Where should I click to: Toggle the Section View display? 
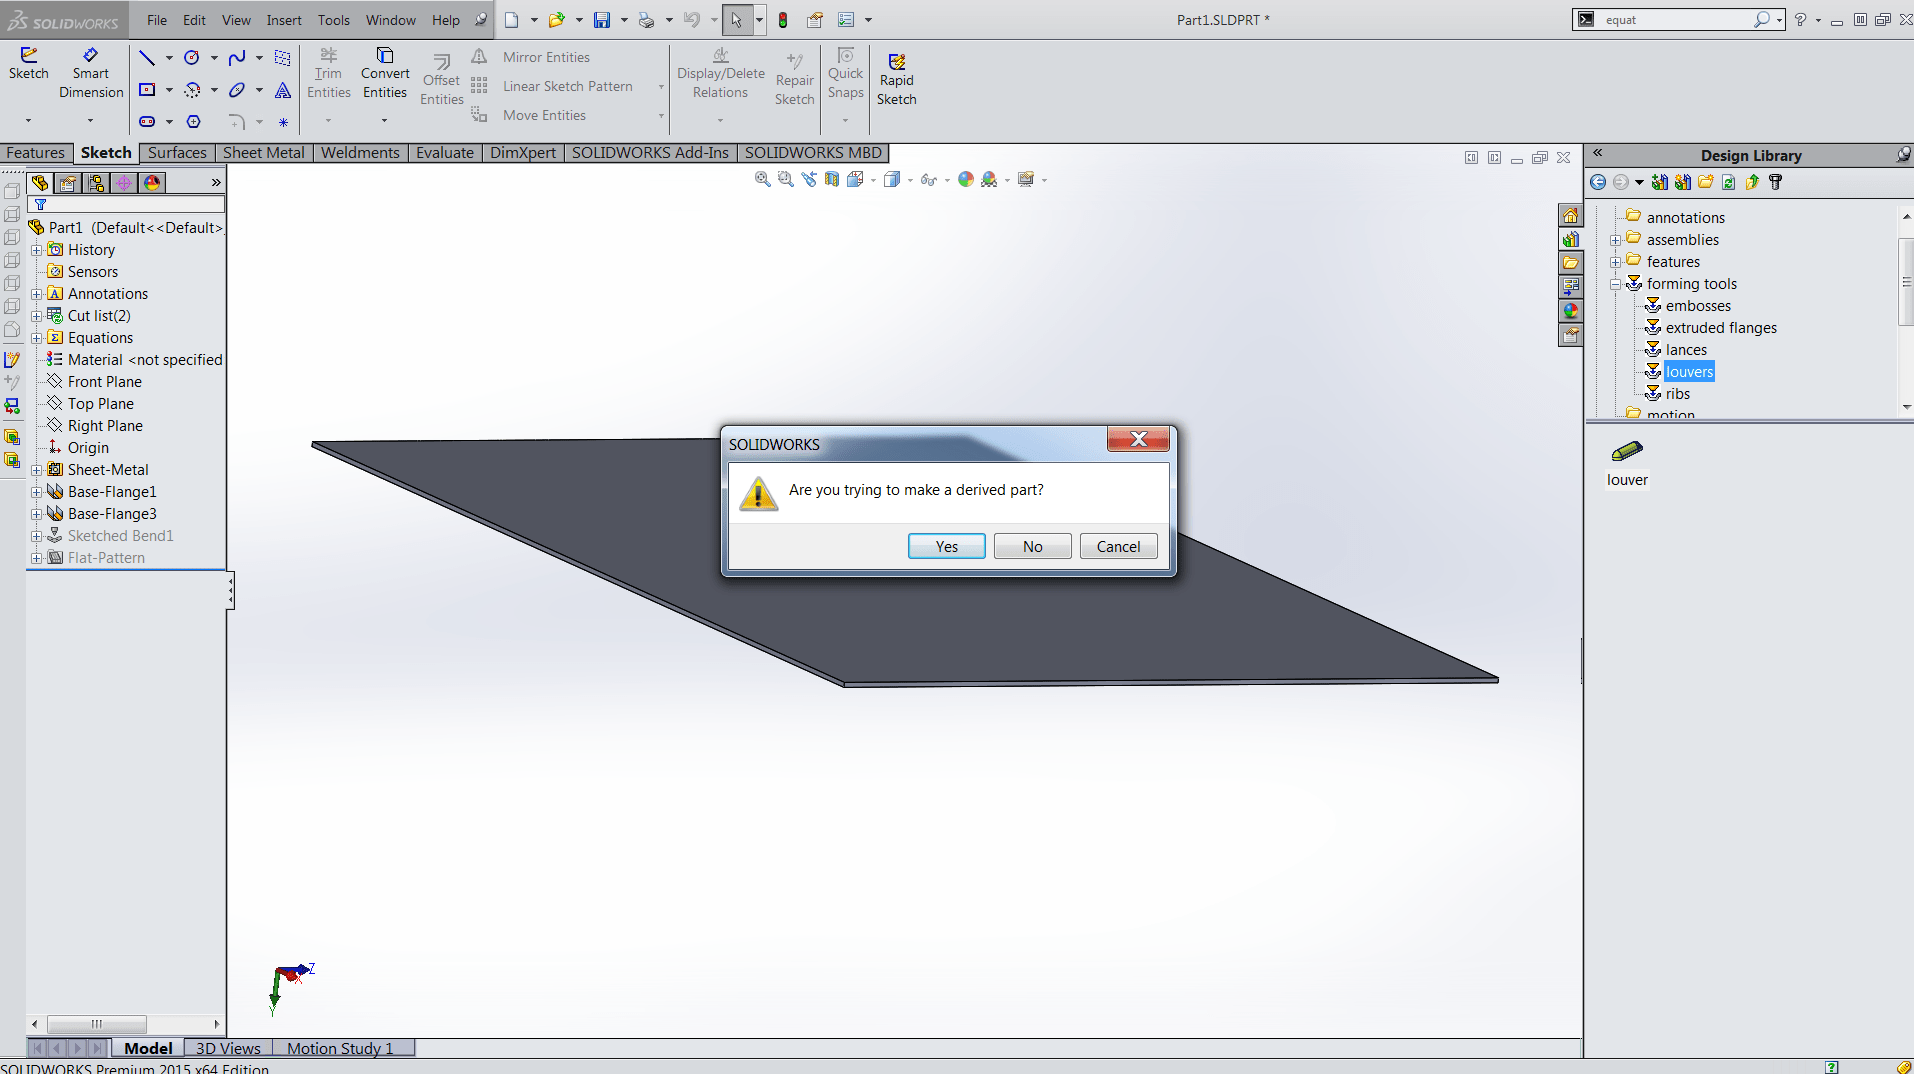pyautogui.click(x=833, y=179)
